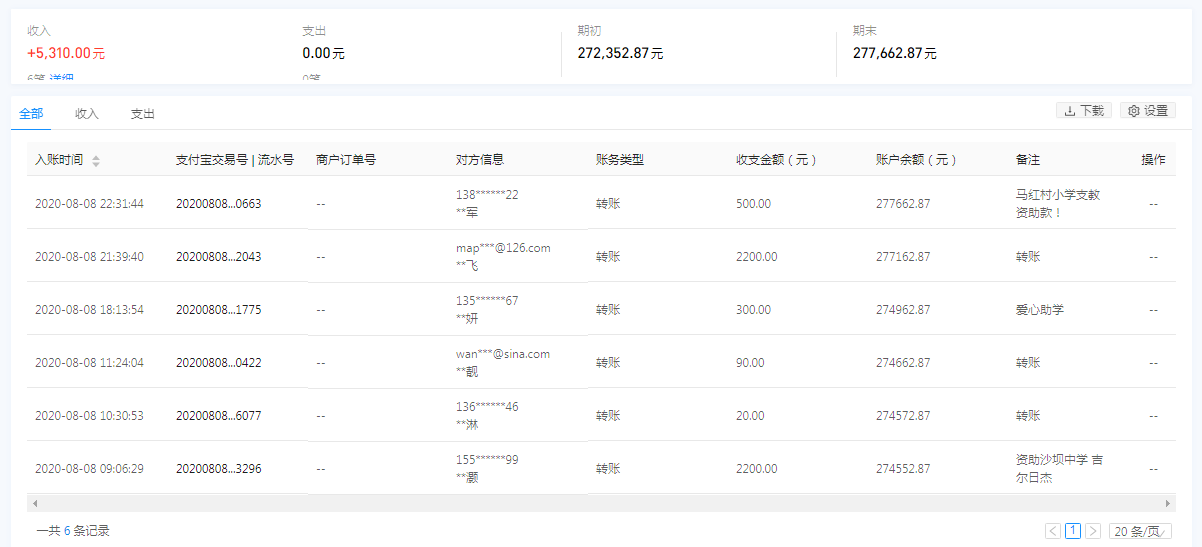Click the 爱心助学 remark cell

coord(1040,310)
